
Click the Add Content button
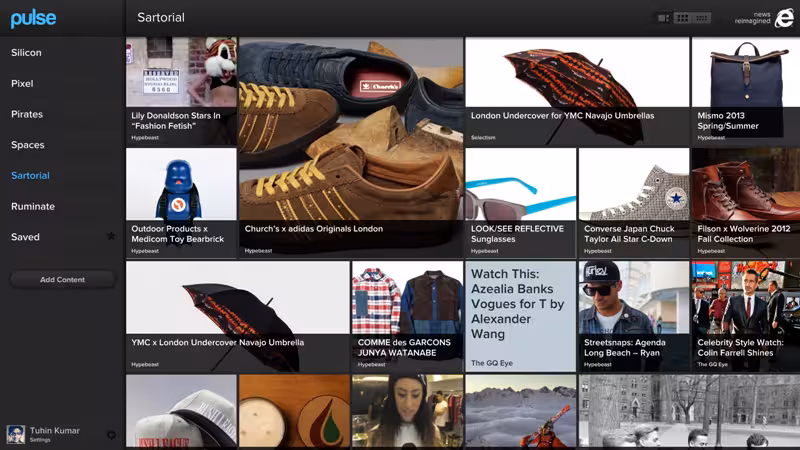pos(63,280)
